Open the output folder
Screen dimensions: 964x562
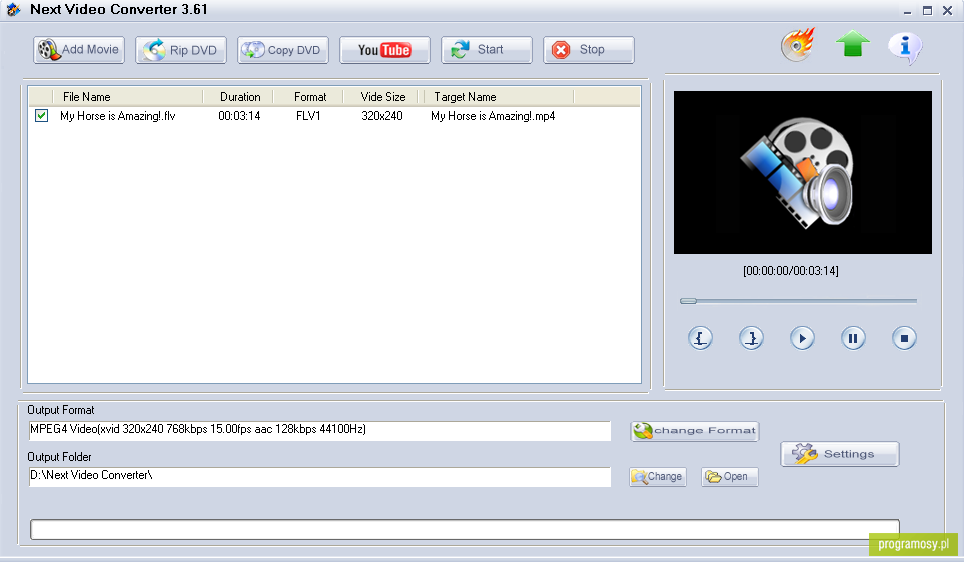click(x=730, y=477)
